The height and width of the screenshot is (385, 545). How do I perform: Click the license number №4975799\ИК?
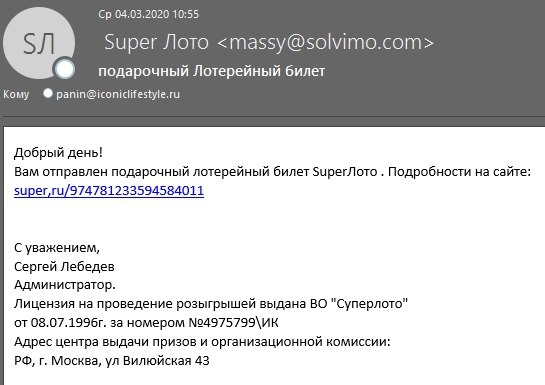coord(233,323)
